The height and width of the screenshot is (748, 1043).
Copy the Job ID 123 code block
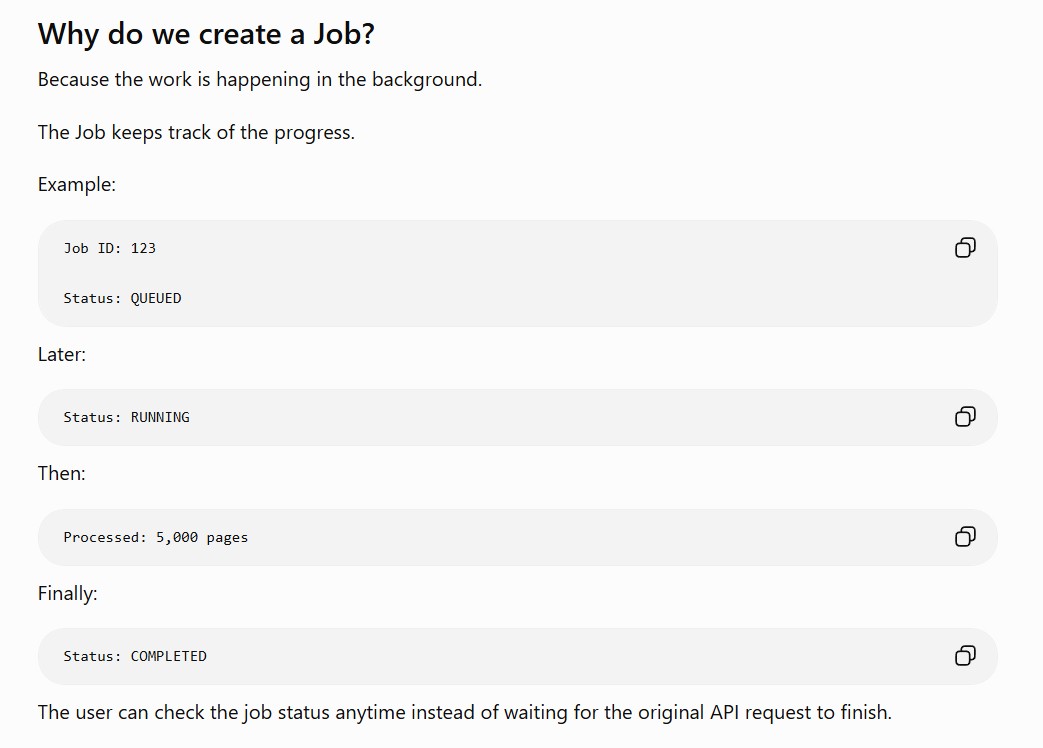(965, 247)
